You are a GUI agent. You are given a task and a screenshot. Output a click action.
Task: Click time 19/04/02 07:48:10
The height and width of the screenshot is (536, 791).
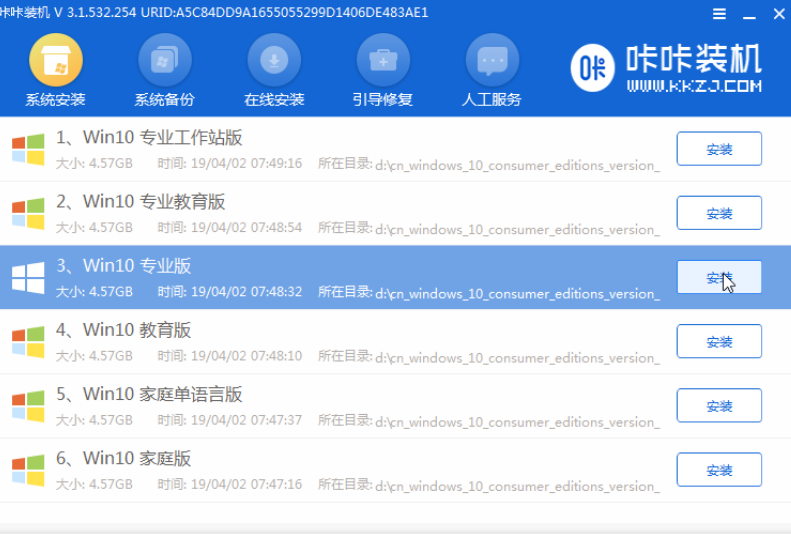click(230, 356)
